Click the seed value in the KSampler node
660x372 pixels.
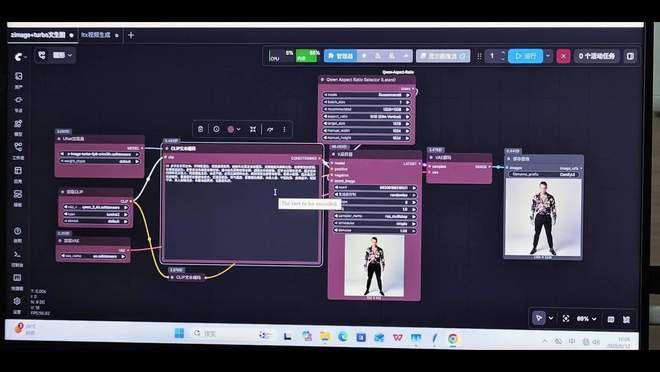coord(375,188)
